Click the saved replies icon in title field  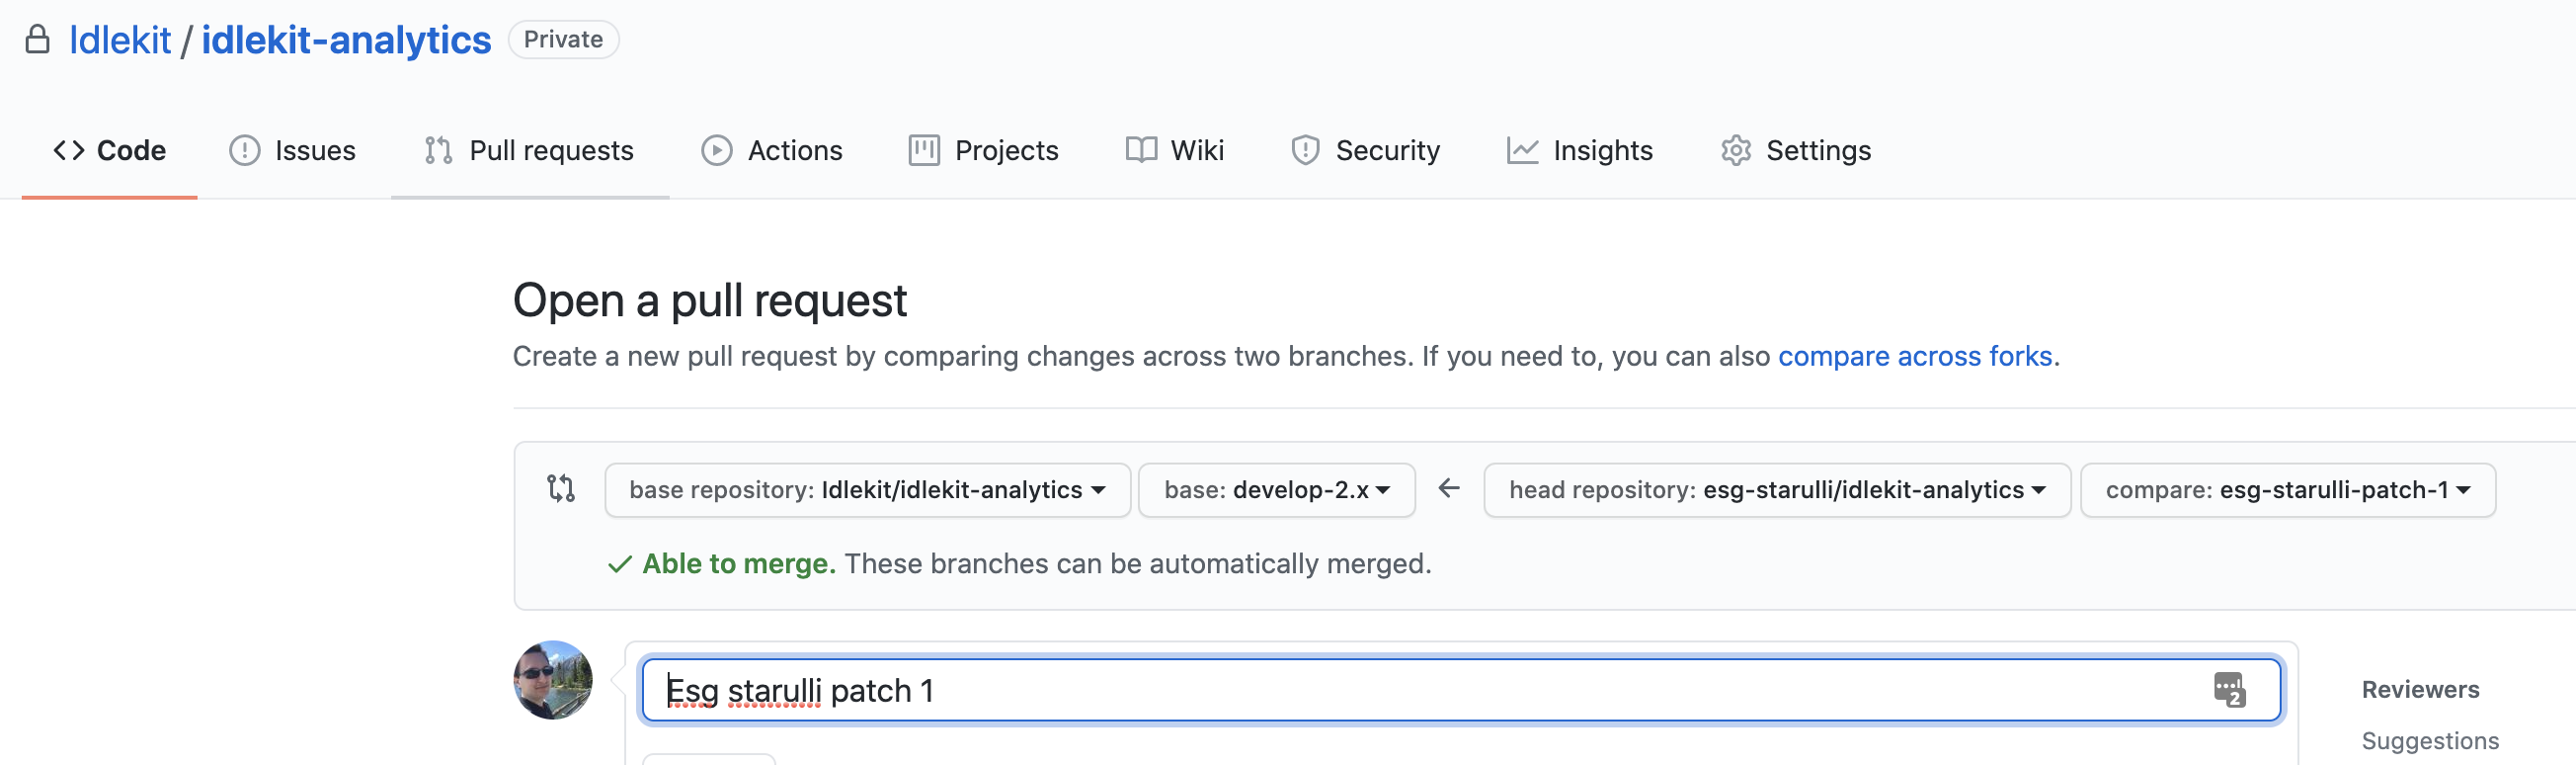click(x=2229, y=690)
